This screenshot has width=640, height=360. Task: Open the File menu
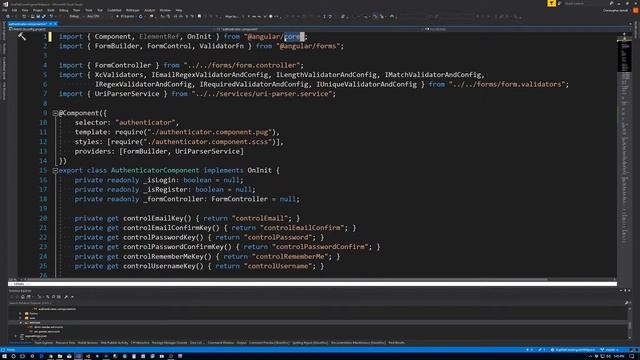click(x=4, y=10)
